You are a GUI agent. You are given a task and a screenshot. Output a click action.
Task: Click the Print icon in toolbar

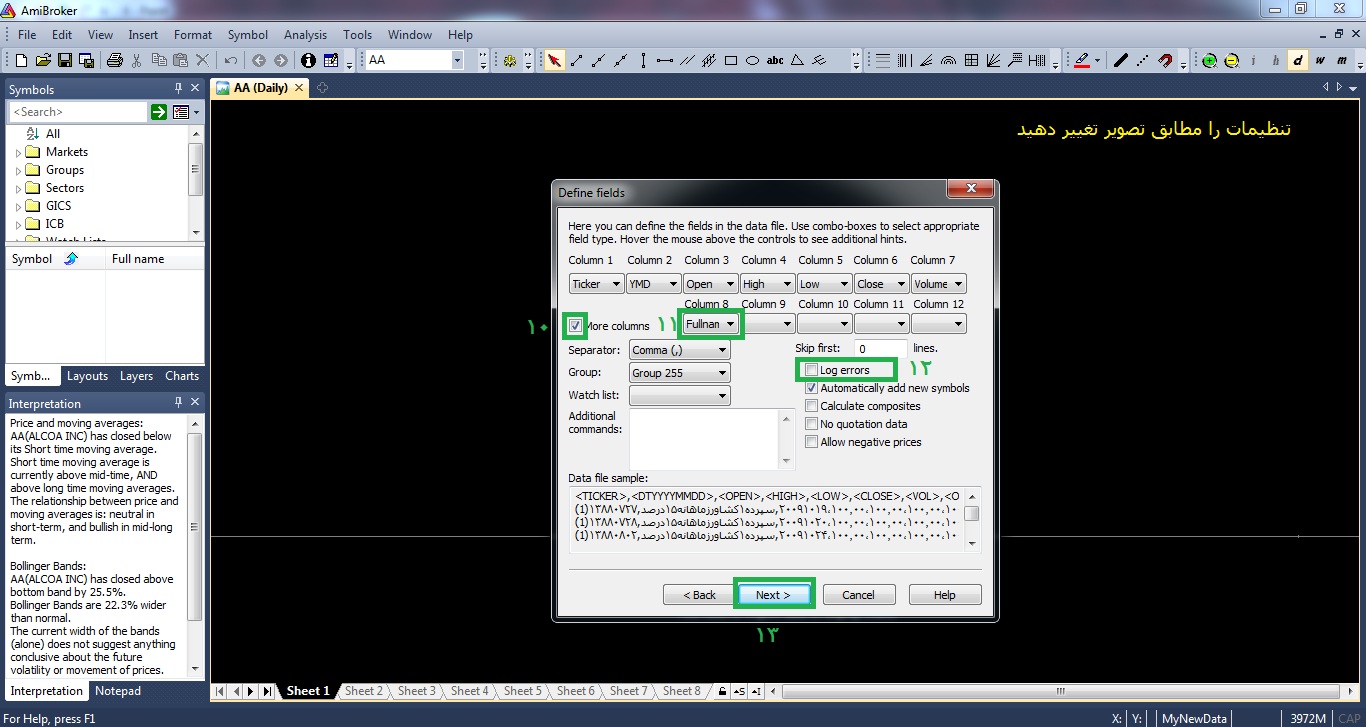click(x=114, y=61)
